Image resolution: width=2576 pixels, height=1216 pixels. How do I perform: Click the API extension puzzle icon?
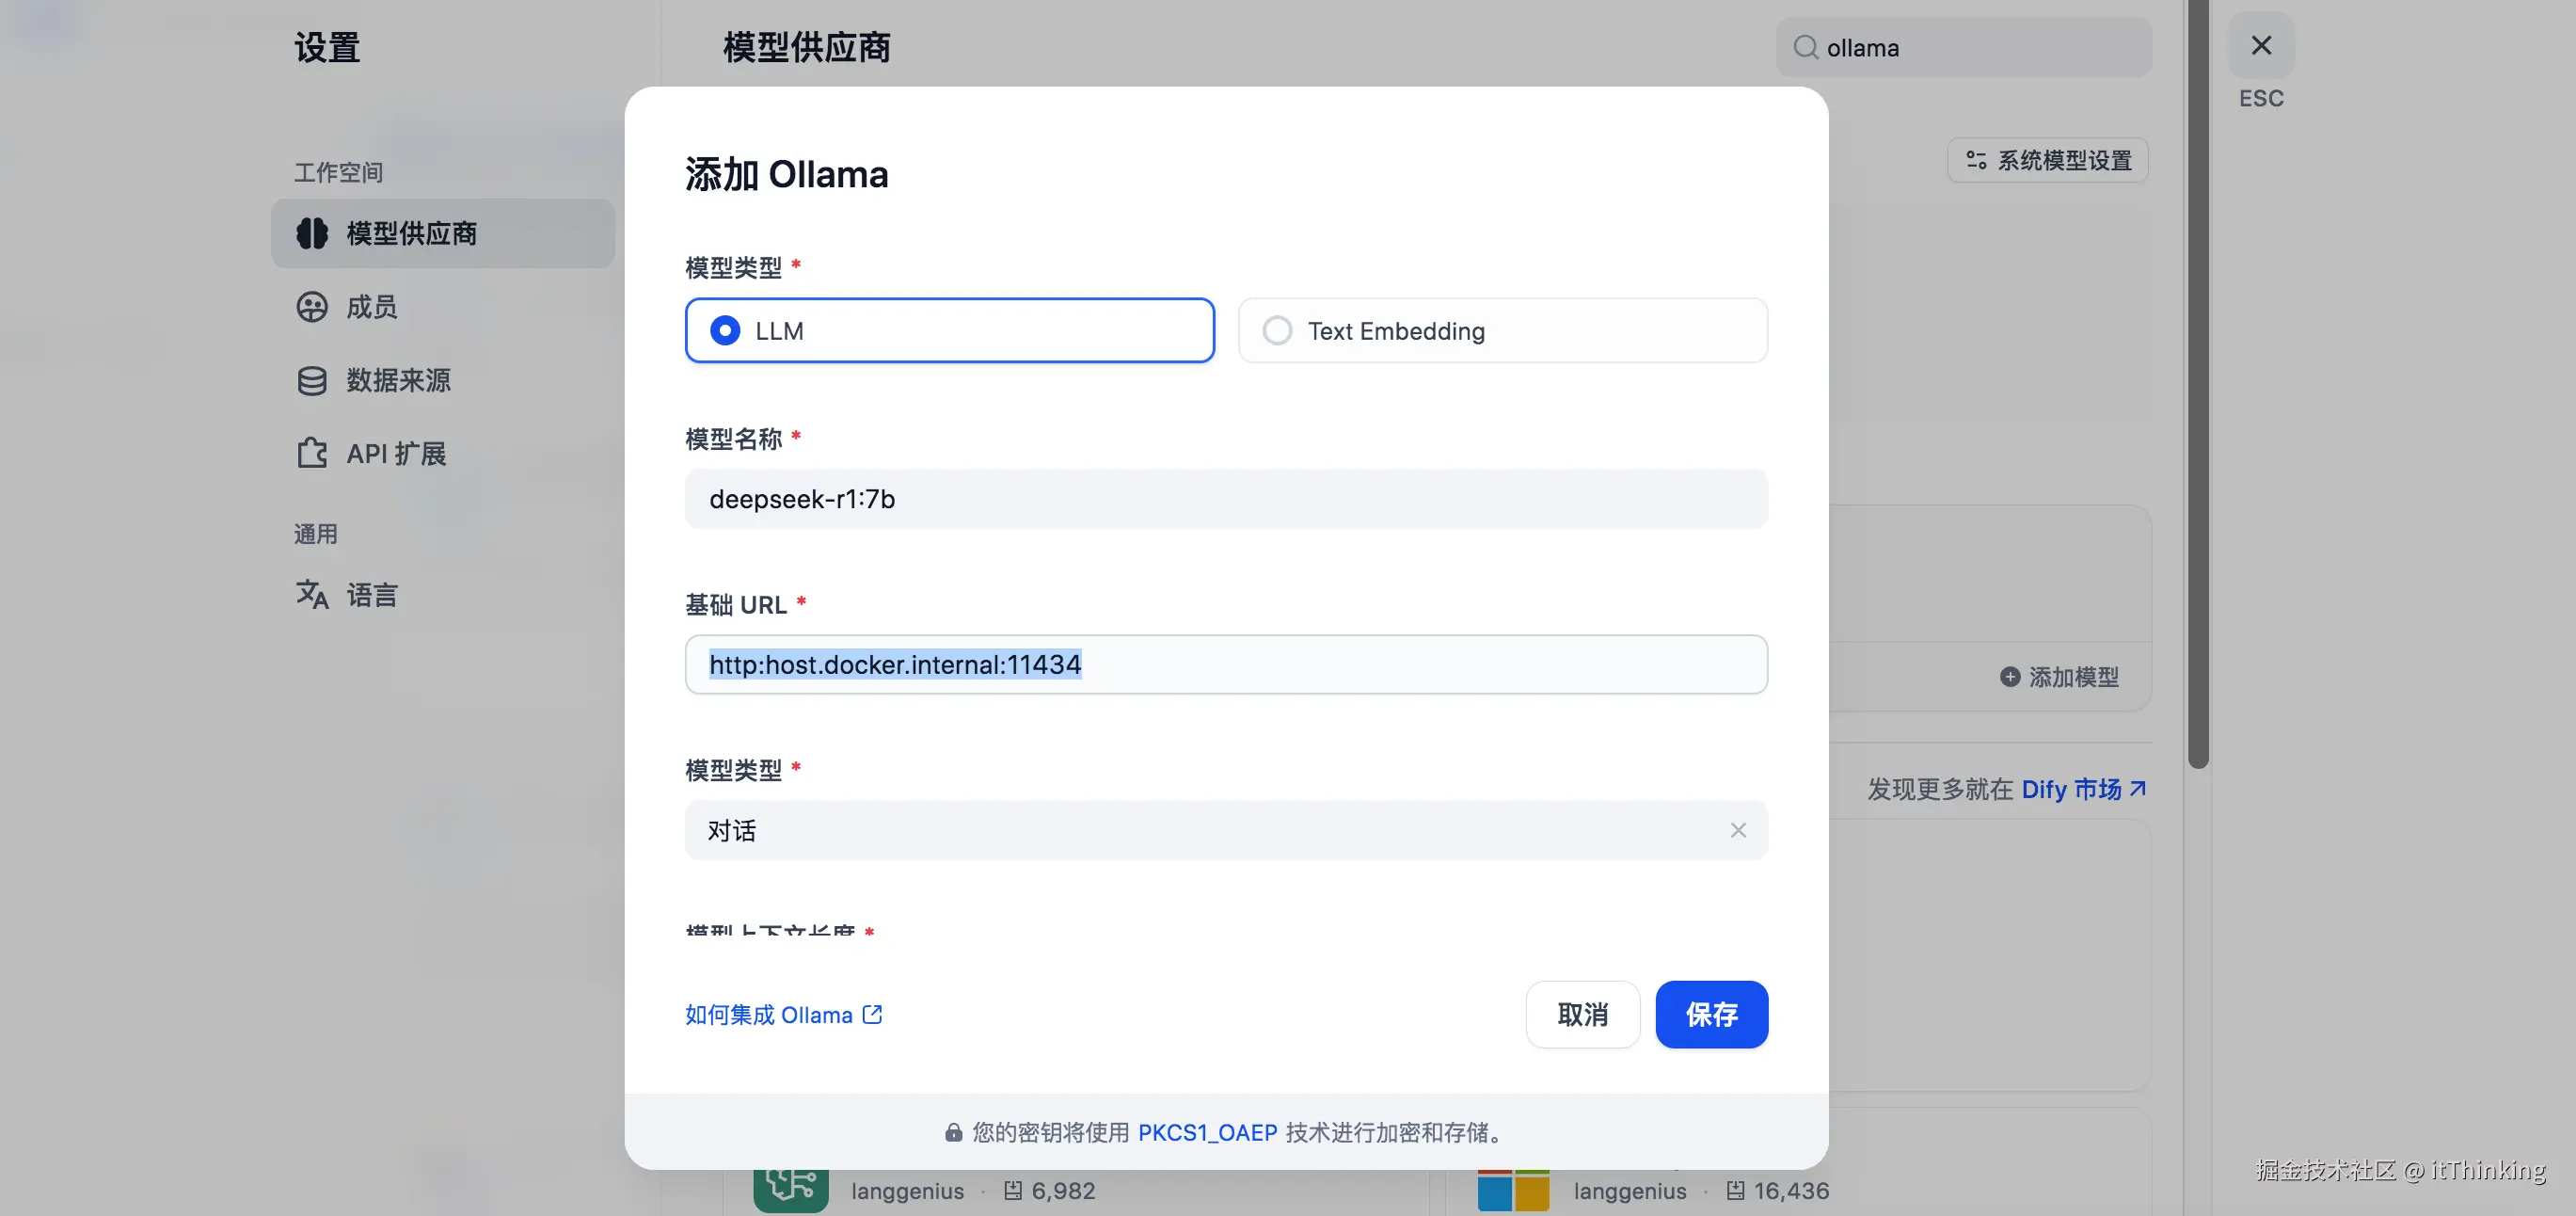coord(312,454)
